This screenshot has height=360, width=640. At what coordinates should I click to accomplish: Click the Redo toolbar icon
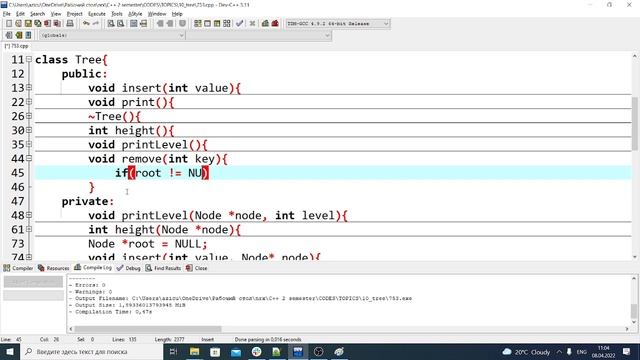tap(96, 24)
